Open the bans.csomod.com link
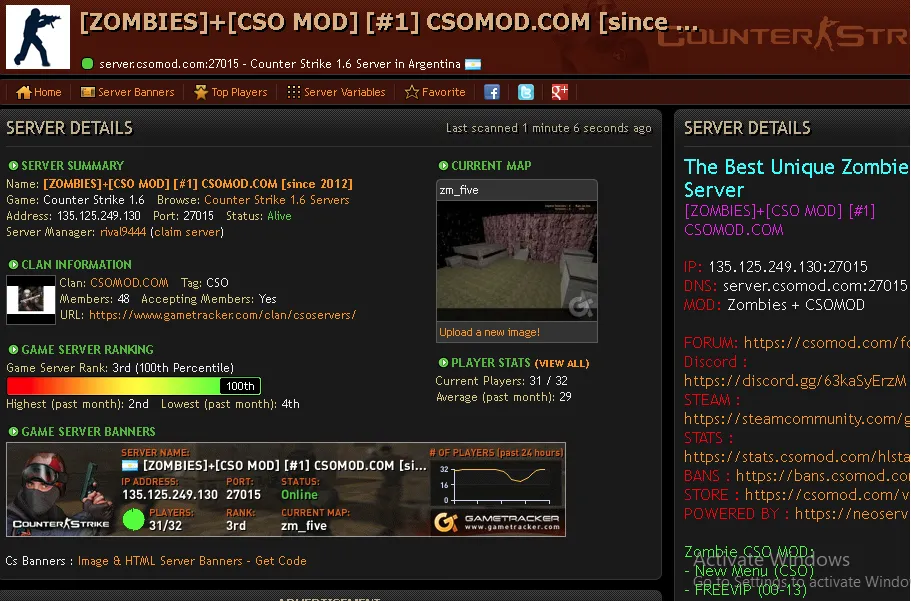911x601 pixels. coord(823,476)
